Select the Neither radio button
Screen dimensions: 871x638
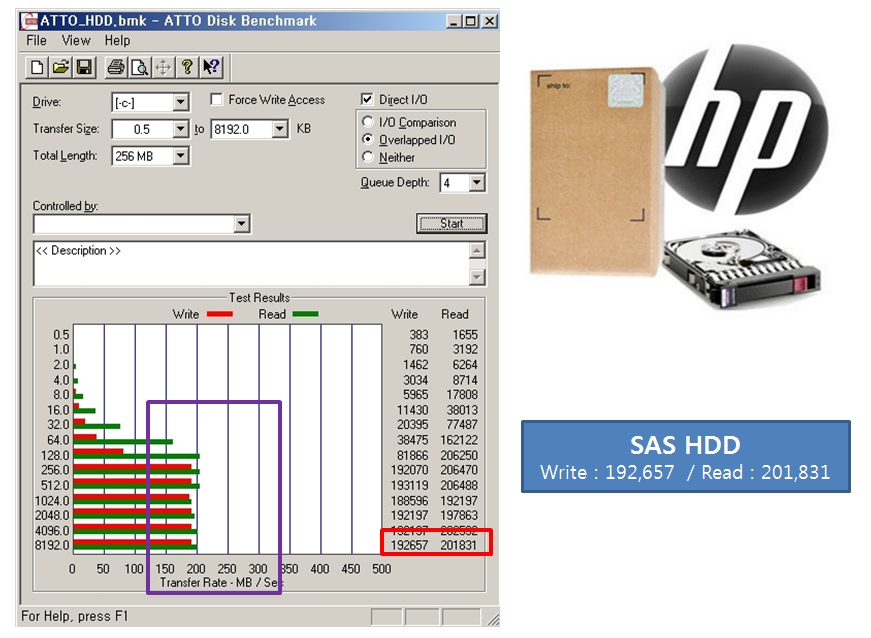coord(367,157)
